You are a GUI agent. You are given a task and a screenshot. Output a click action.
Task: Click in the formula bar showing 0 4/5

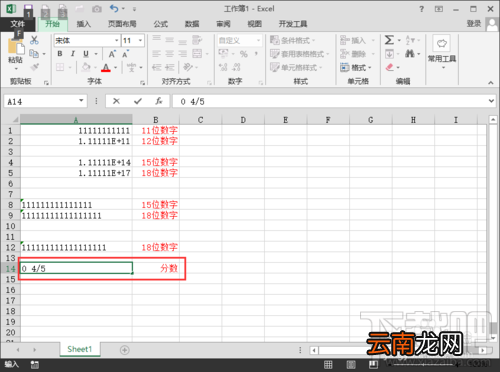tap(330, 101)
